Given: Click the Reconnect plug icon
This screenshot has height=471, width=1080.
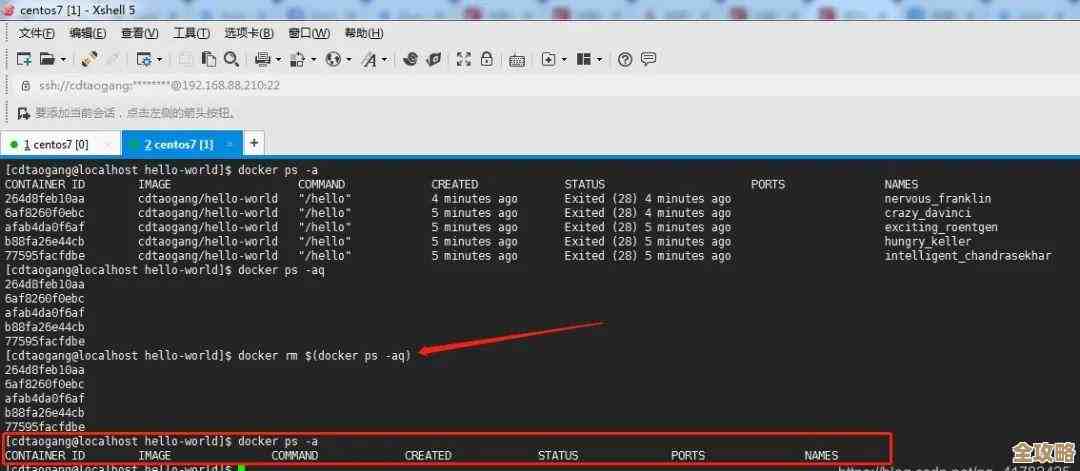Looking at the screenshot, I should (x=89, y=59).
